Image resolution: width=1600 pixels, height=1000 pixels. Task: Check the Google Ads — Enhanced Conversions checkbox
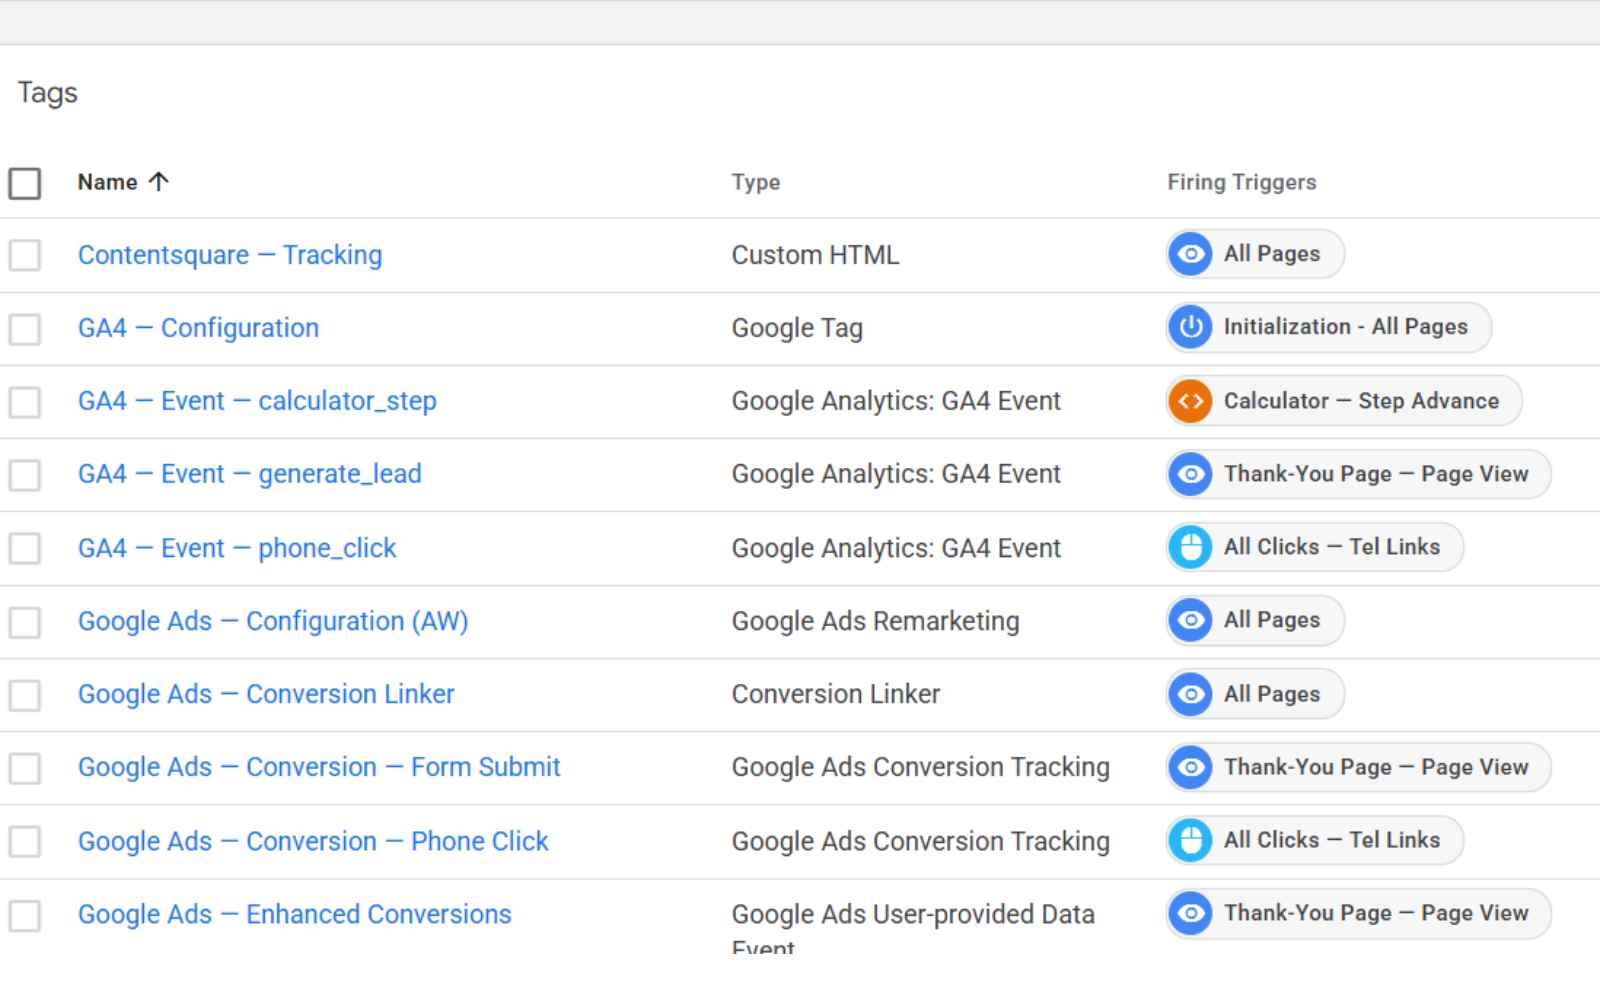click(x=24, y=913)
